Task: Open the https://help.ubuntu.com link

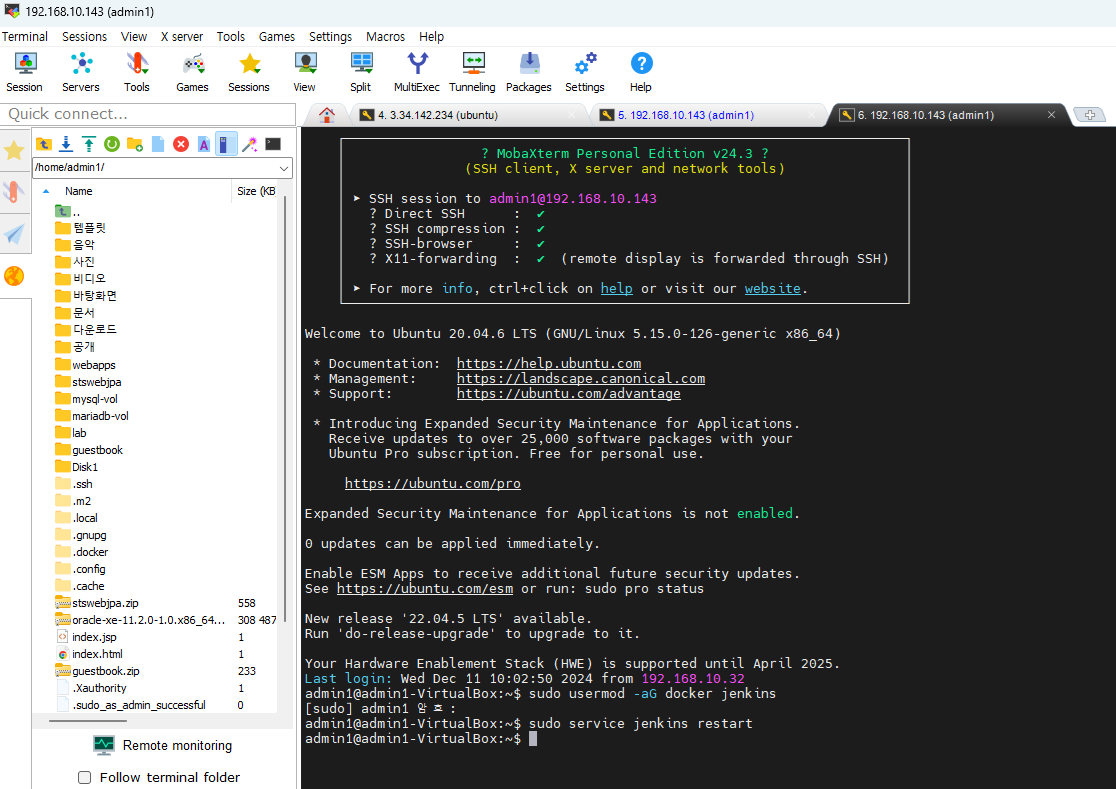Action: click(x=549, y=364)
